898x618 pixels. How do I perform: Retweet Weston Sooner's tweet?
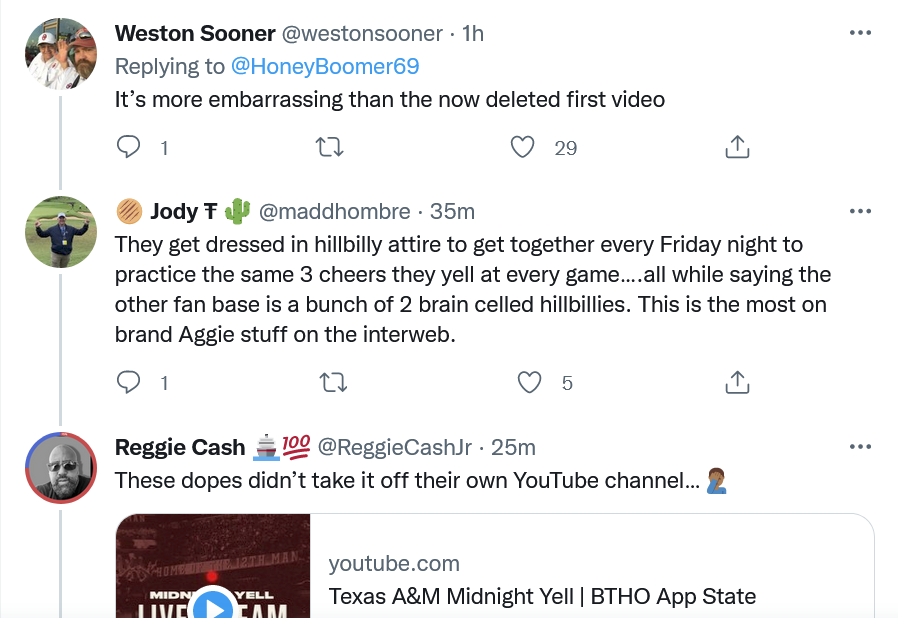329,148
